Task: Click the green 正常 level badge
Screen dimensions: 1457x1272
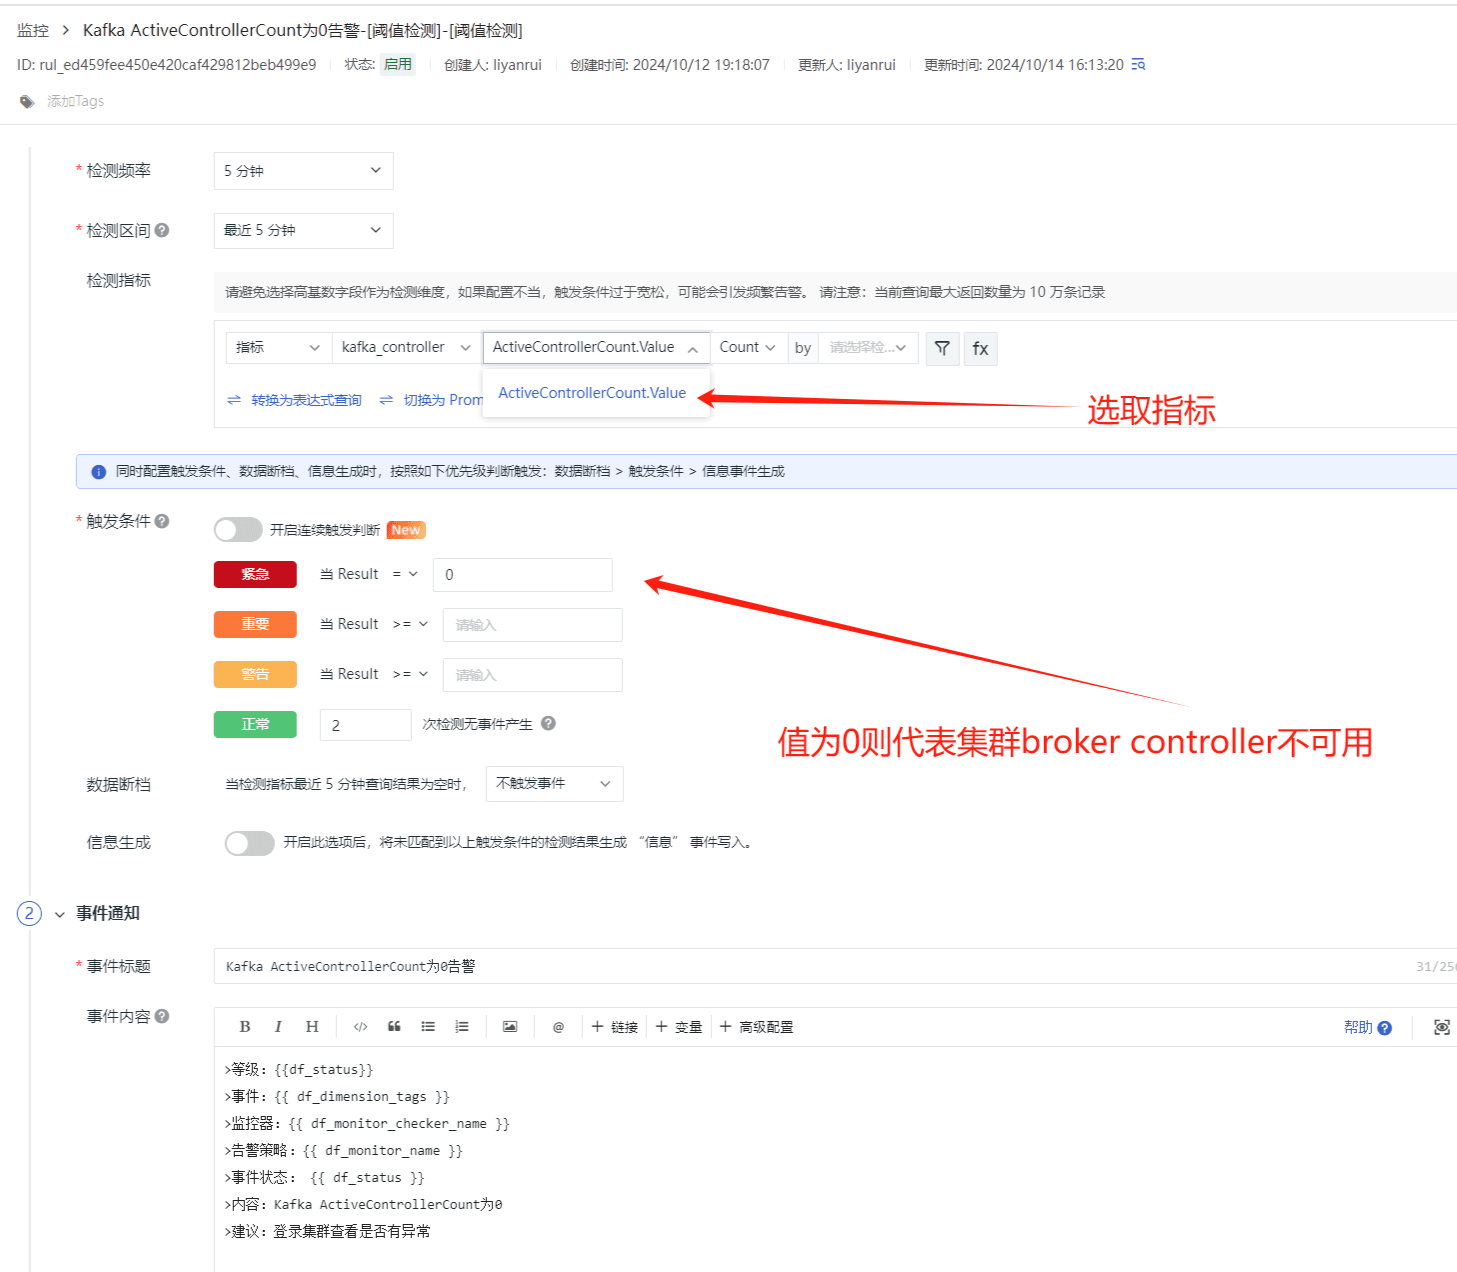Action: [x=255, y=724]
